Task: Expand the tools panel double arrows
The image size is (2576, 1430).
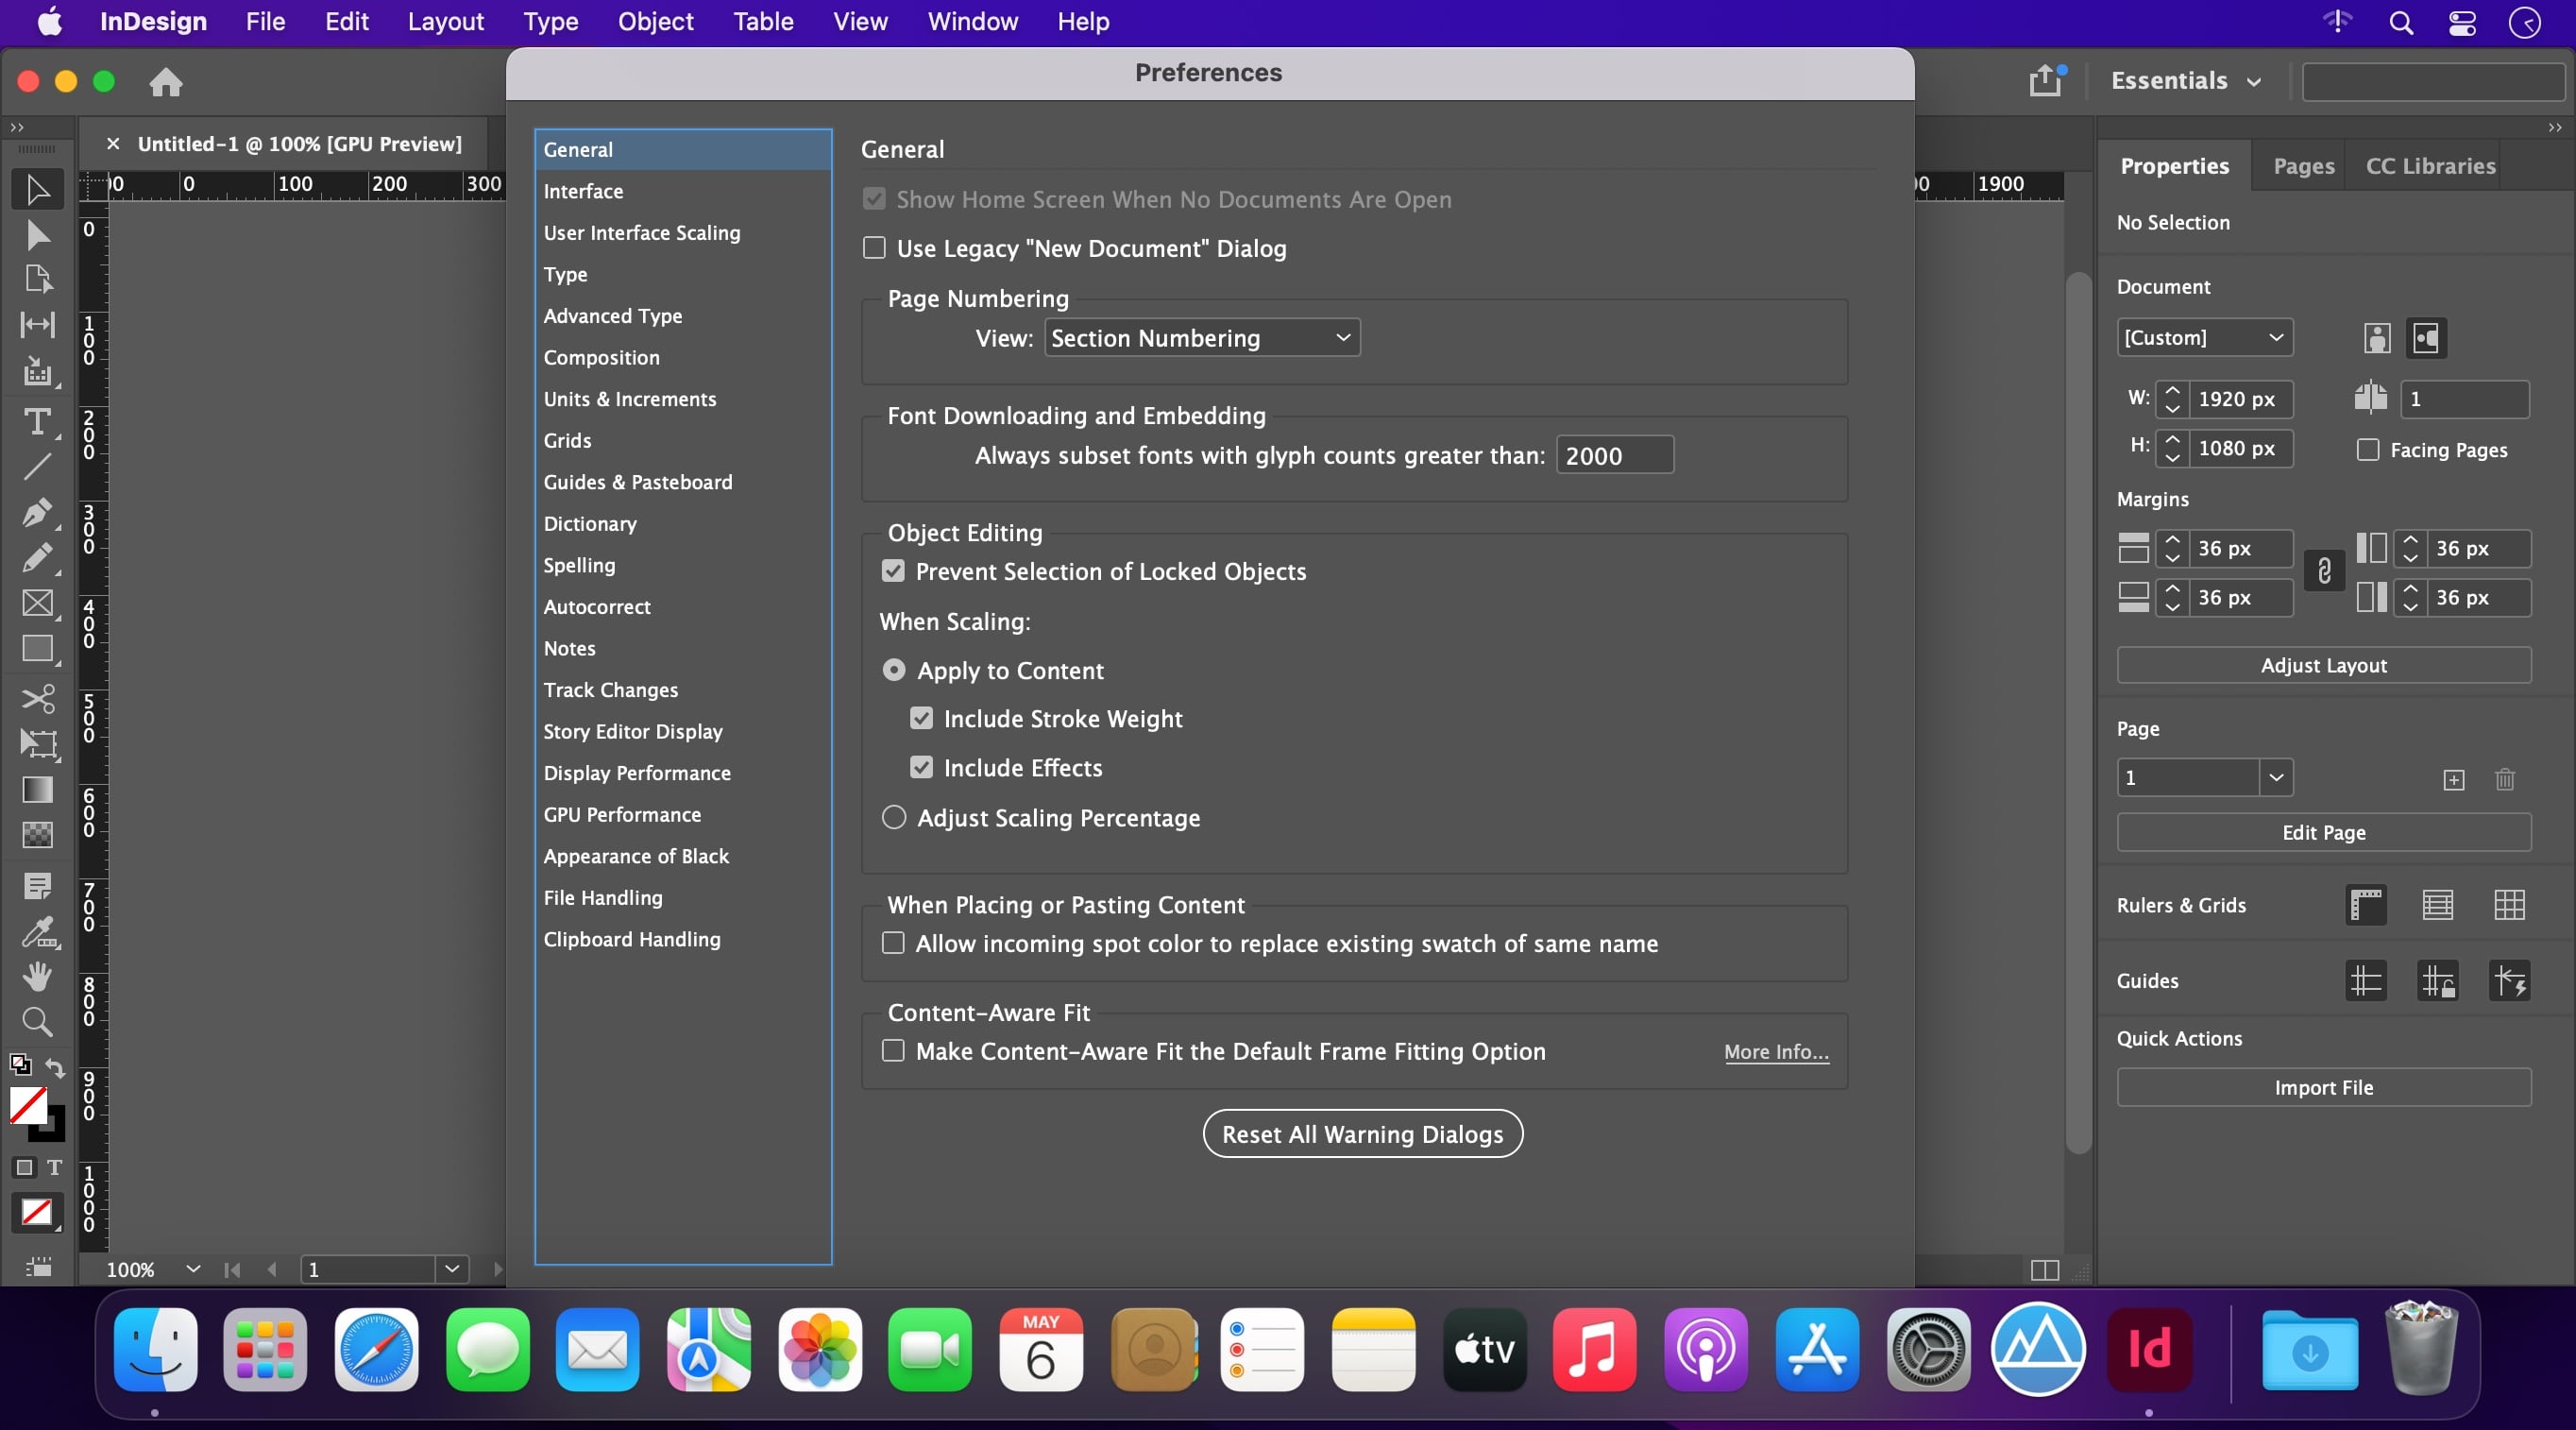Action: [x=17, y=127]
